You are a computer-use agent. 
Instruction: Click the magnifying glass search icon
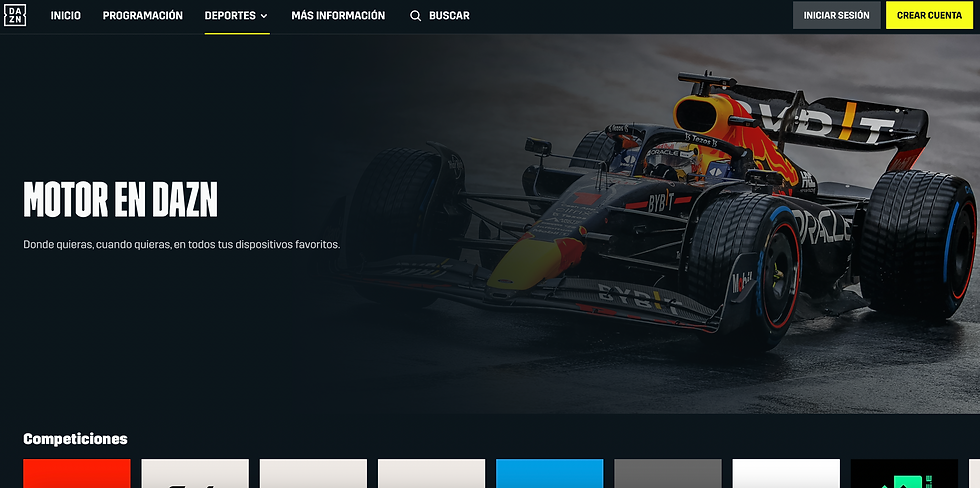pyautogui.click(x=415, y=16)
